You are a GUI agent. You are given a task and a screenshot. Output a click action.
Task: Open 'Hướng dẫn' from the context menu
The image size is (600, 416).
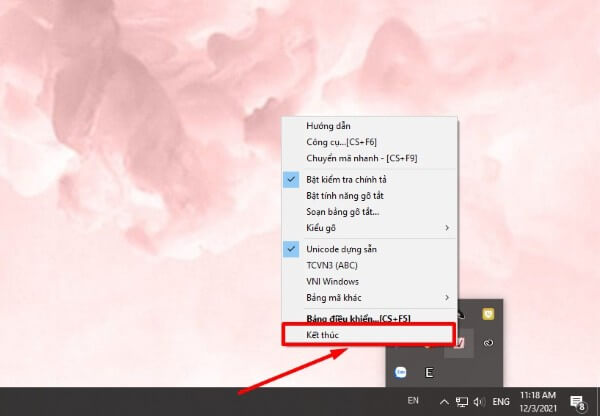point(329,126)
